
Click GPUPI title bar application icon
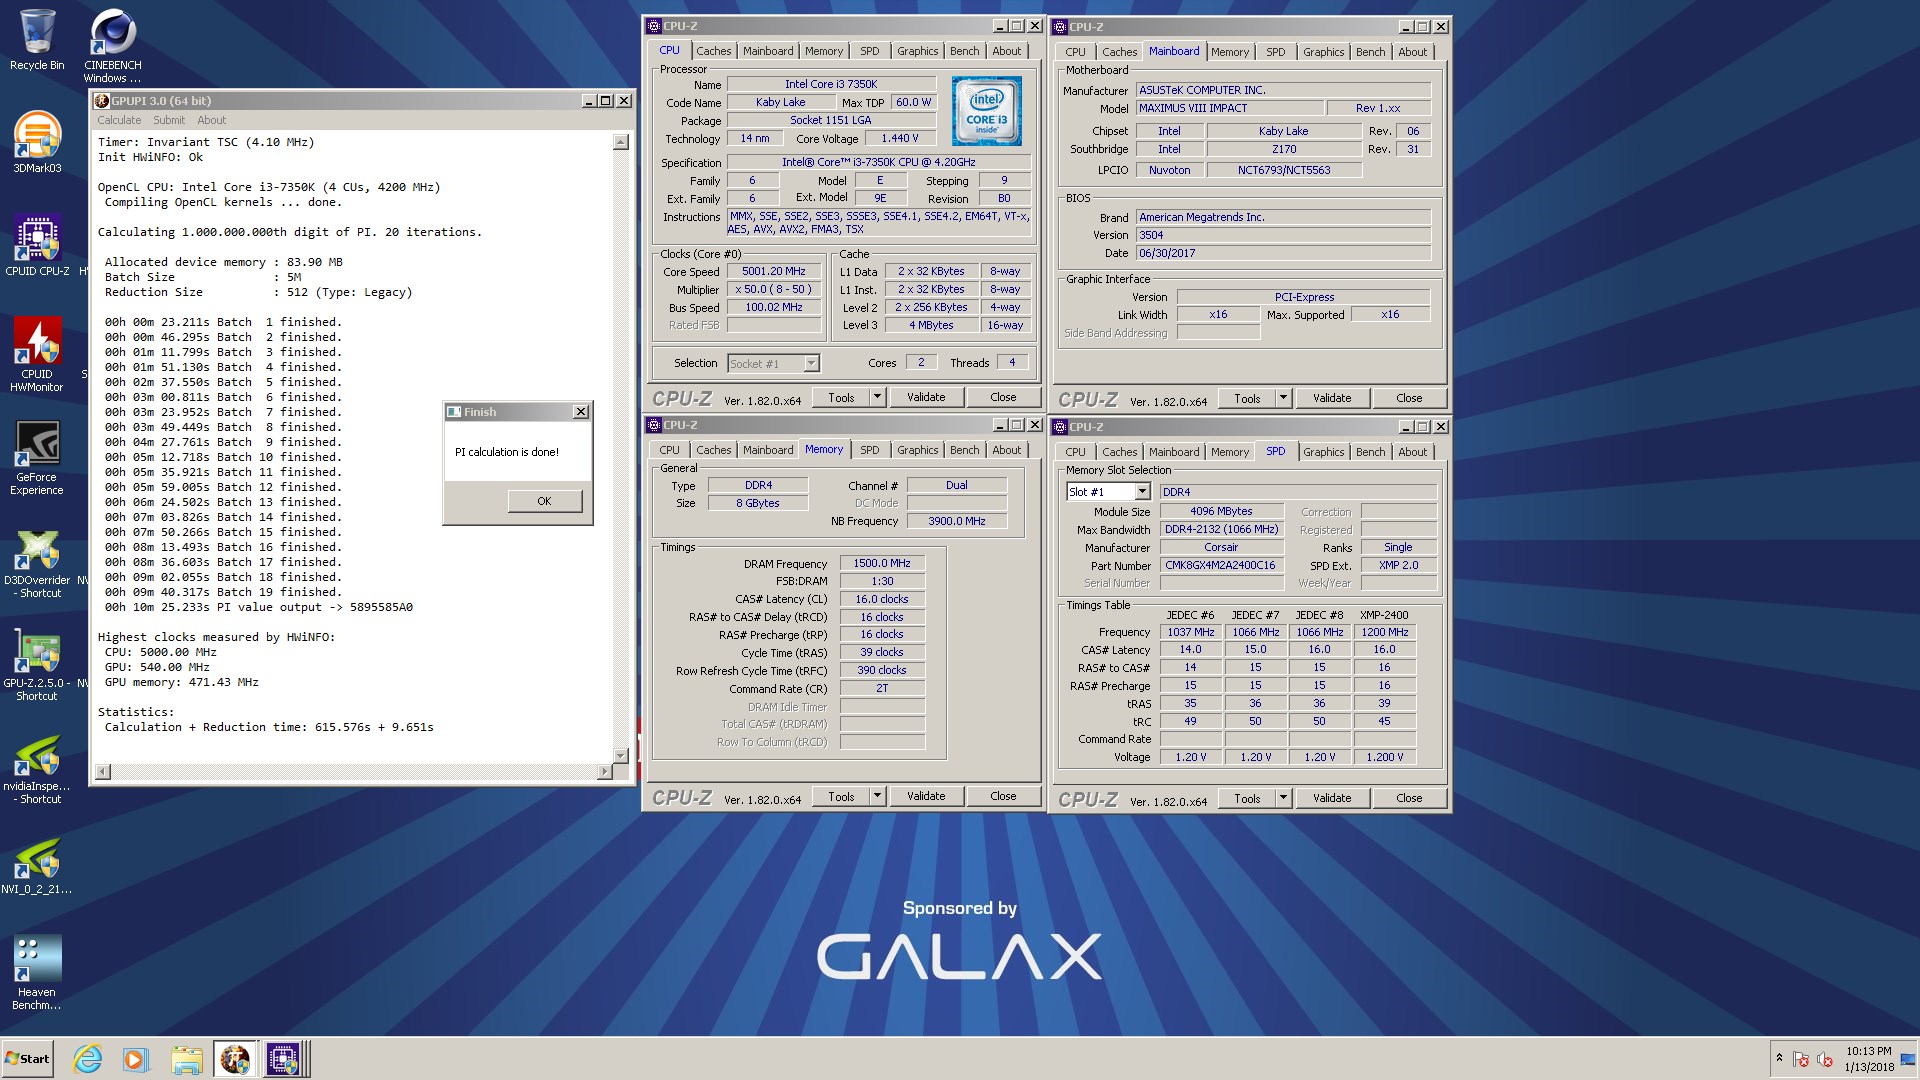pyautogui.click(x=101, y=101)
